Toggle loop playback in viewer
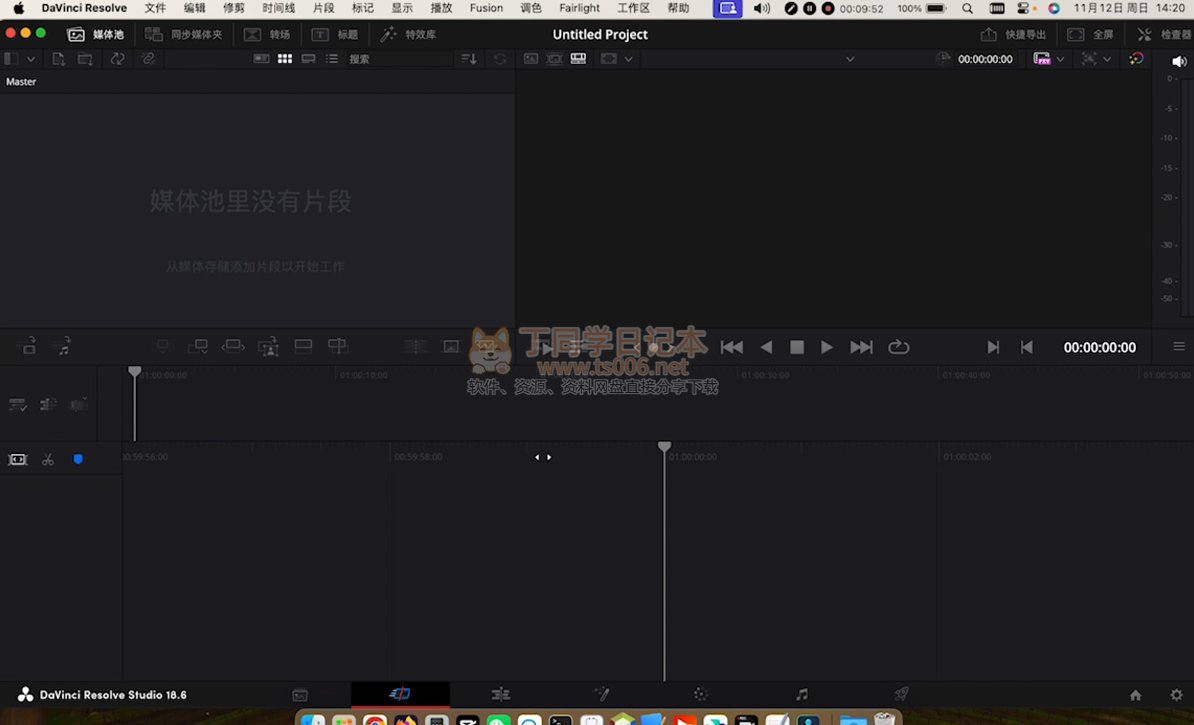This screenshot has height=725, width=1194. point(898,347)
